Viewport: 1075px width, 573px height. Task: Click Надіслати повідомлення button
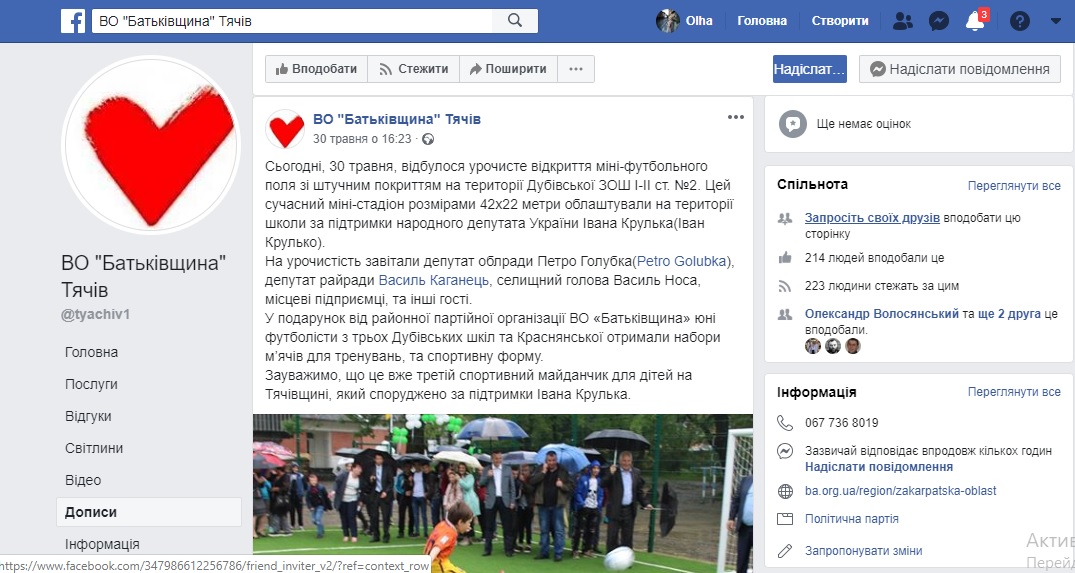click(960, 69)
